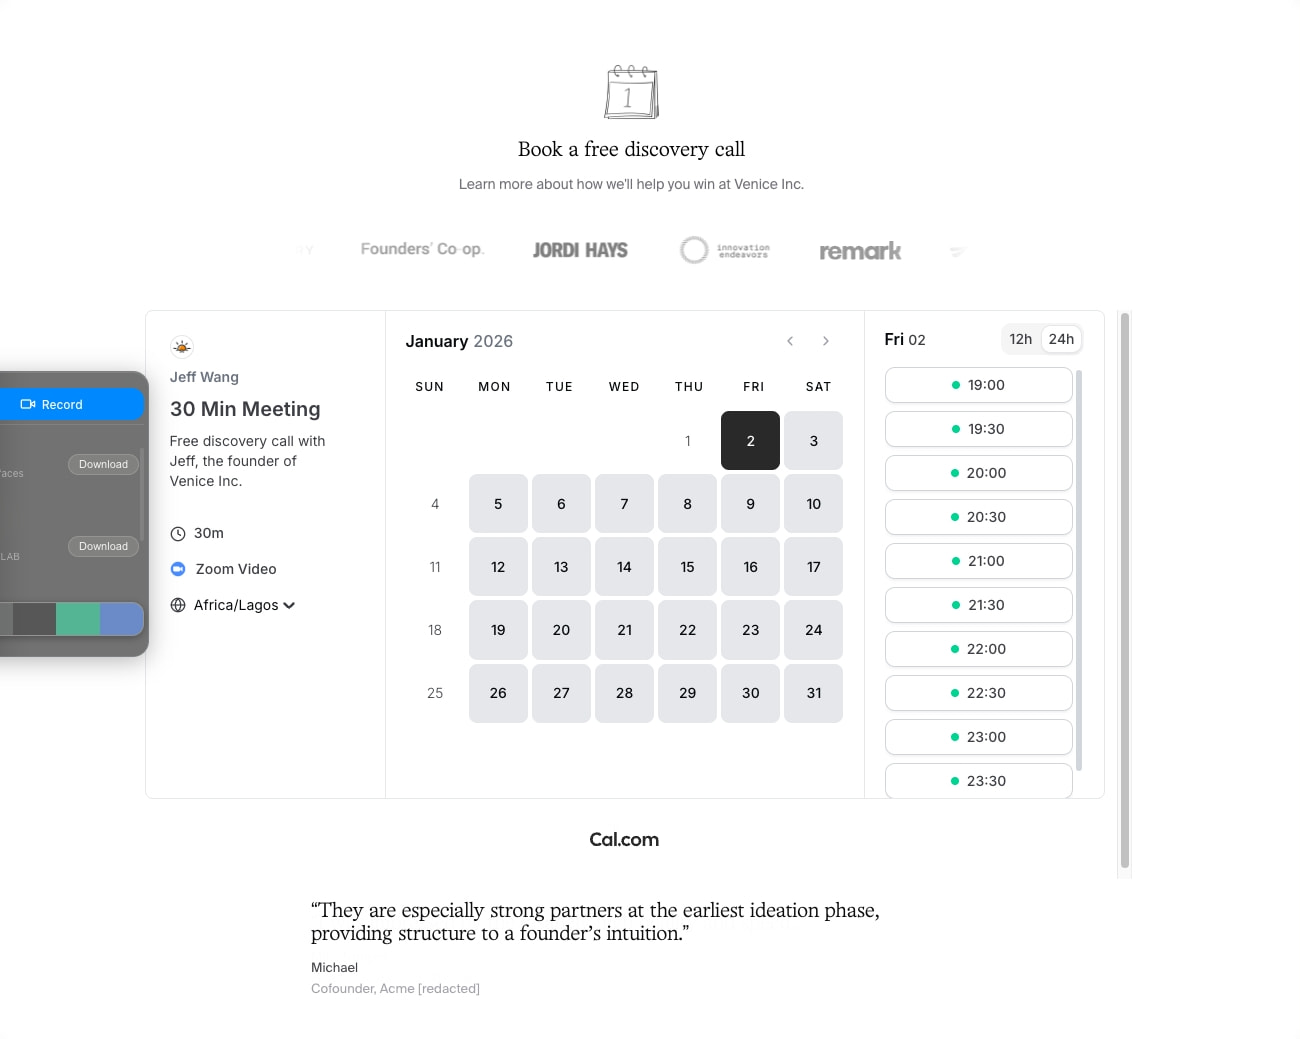Switch time format to 24h
The height and width of the screenshot is (1039, 1300).
(1061, 339)
